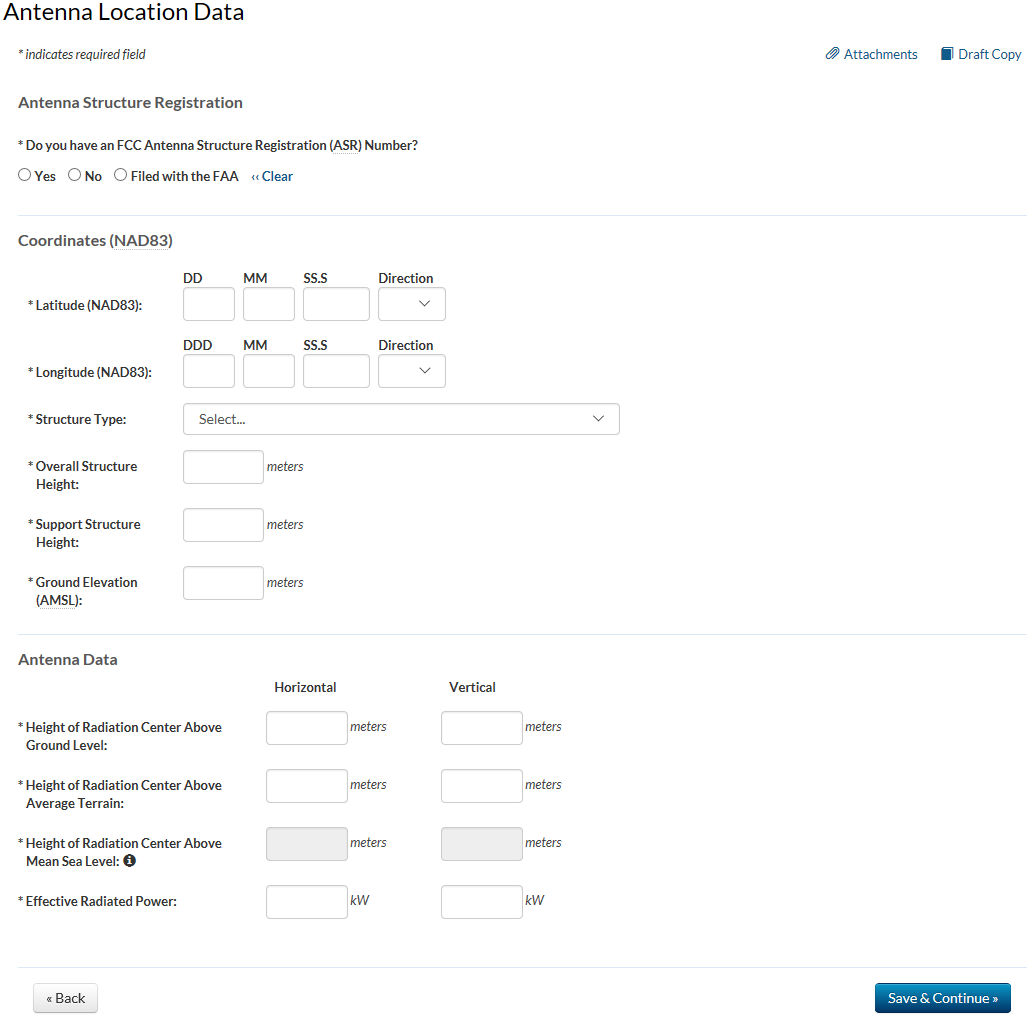Click the Attachments paperclip icon

tap(832, 54)
